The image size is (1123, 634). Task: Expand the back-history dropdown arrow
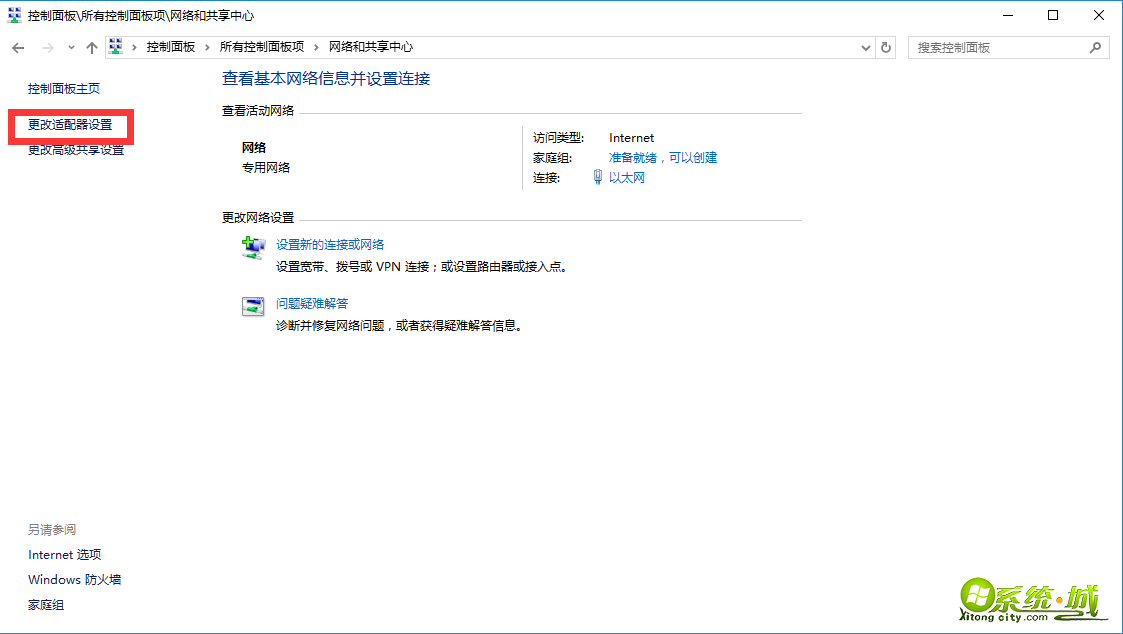(70, 46)
